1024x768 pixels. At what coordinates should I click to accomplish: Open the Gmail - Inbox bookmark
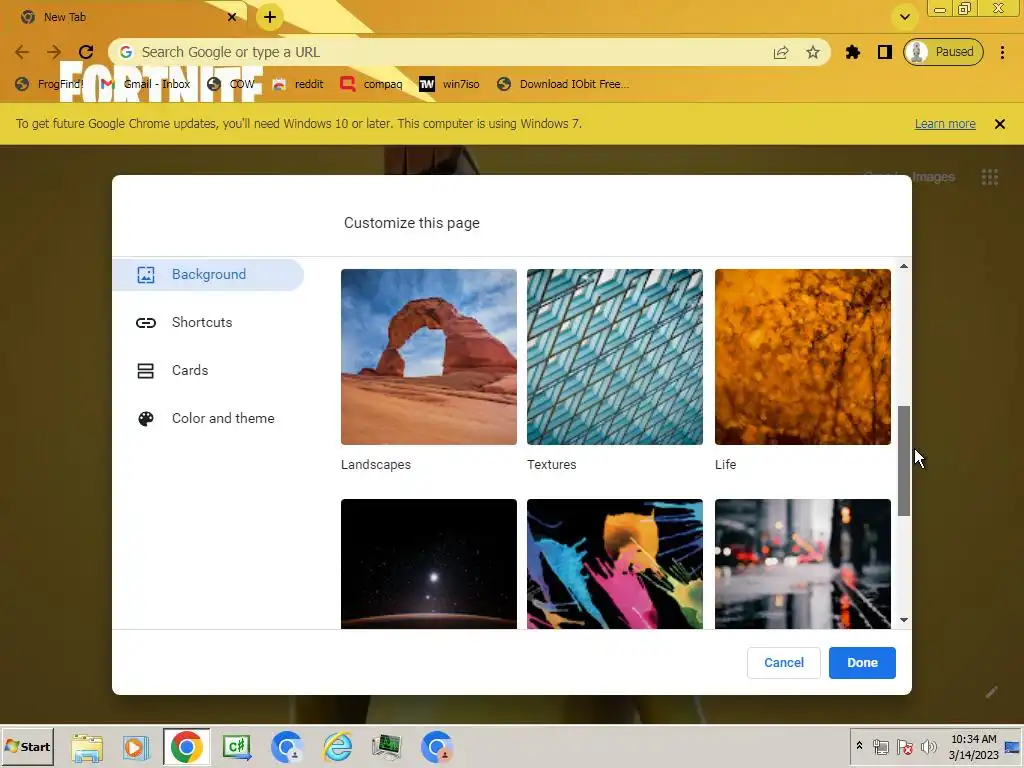coord(145,84)
